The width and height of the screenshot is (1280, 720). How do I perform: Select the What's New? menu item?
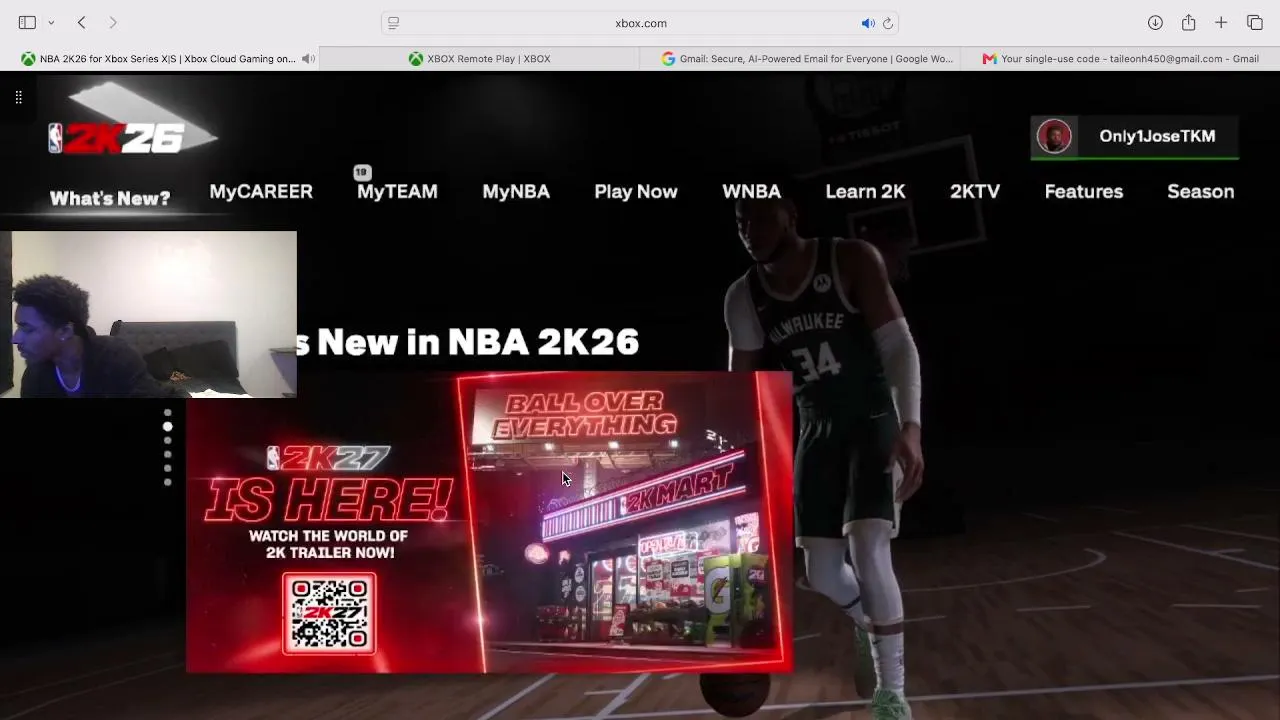click(x=110, y=198)
